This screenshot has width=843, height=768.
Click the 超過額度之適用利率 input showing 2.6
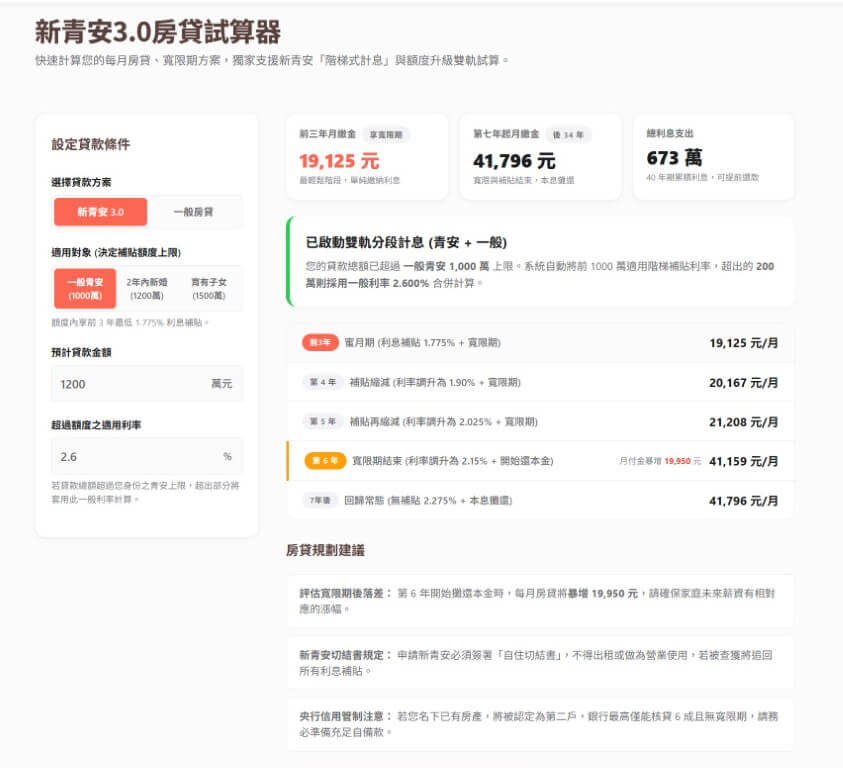pos(147,457)
